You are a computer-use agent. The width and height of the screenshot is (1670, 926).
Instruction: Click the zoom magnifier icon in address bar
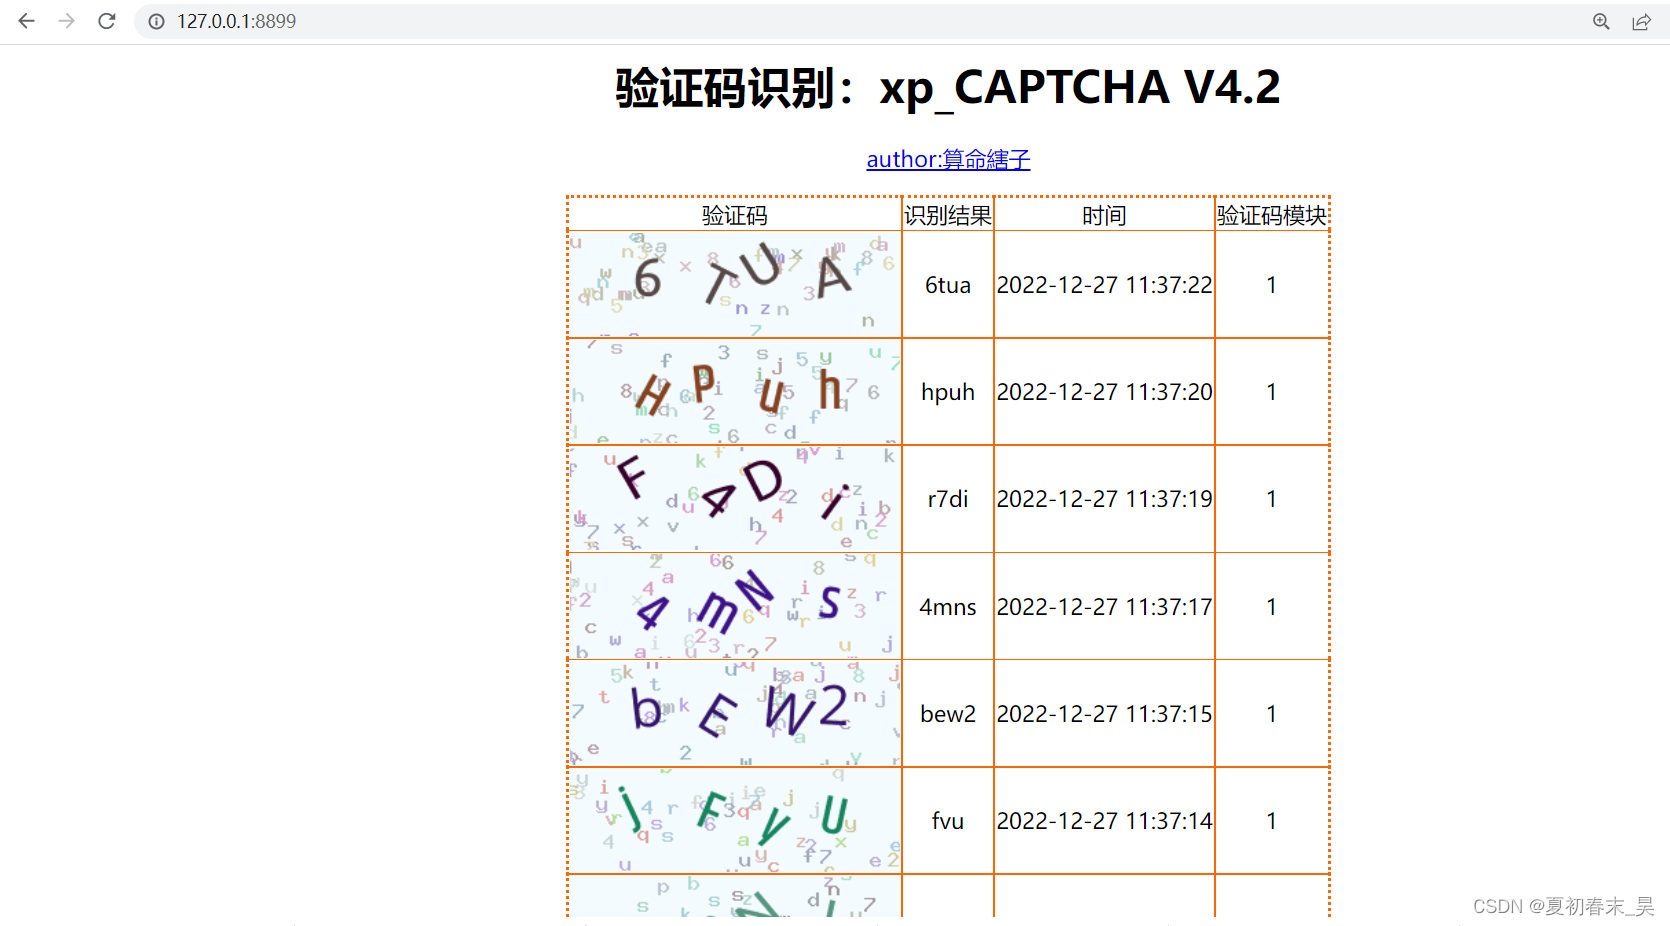coord(1601,21)
